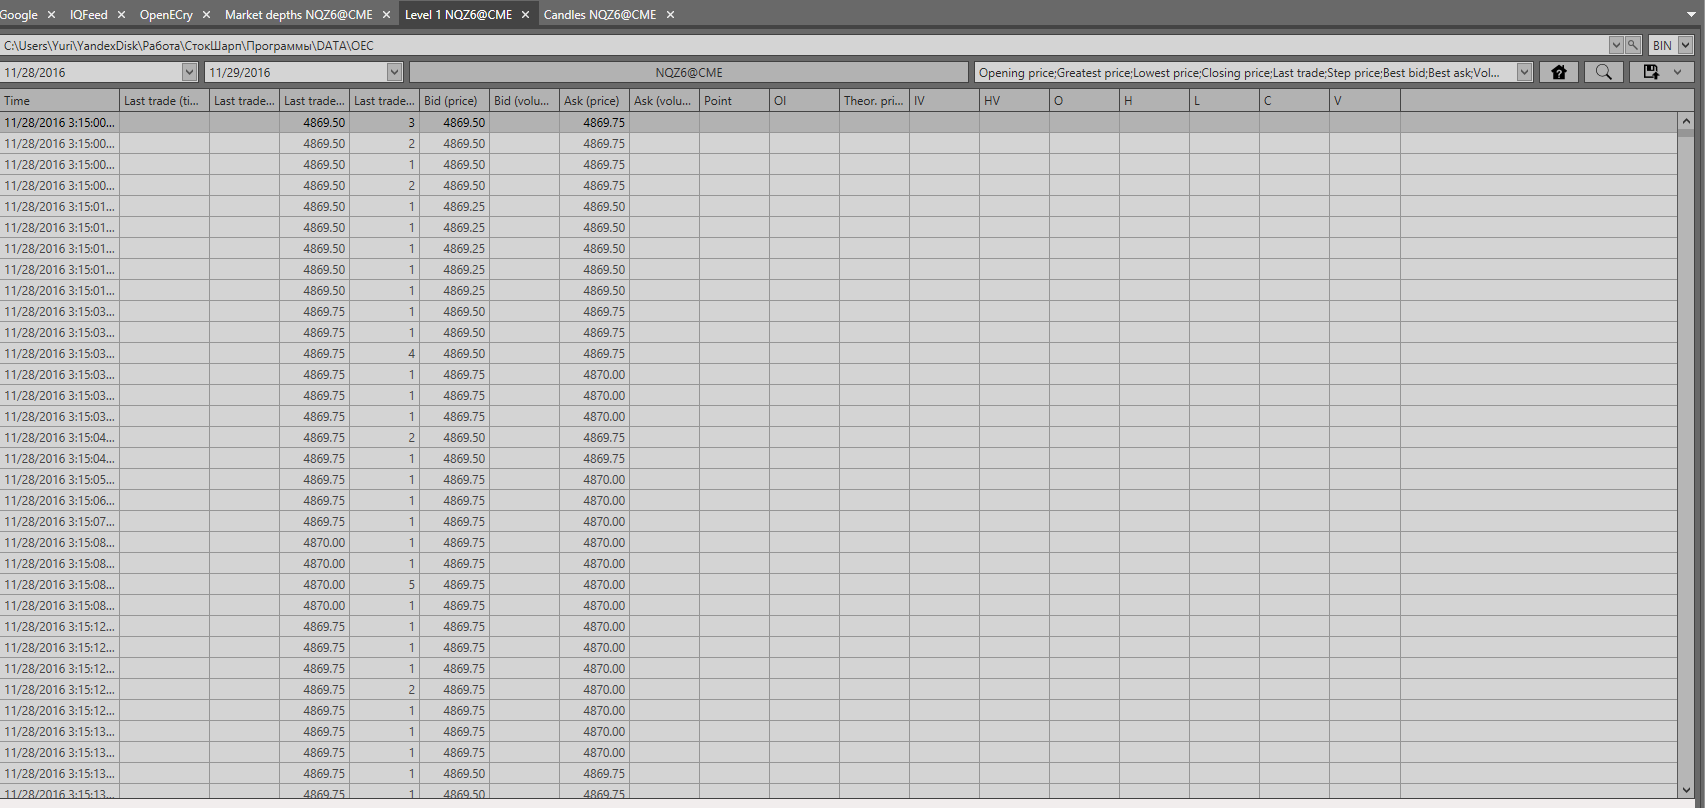1705x808 pixels.
Task: Open the 11/28/2016 start date picker
Action: point(189,72)
